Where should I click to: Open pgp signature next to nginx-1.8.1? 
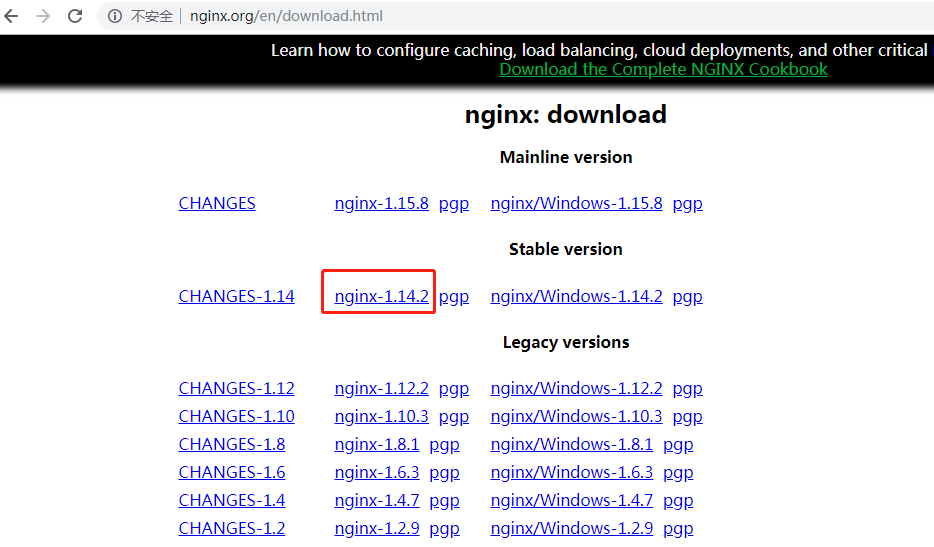pos(444,446)
